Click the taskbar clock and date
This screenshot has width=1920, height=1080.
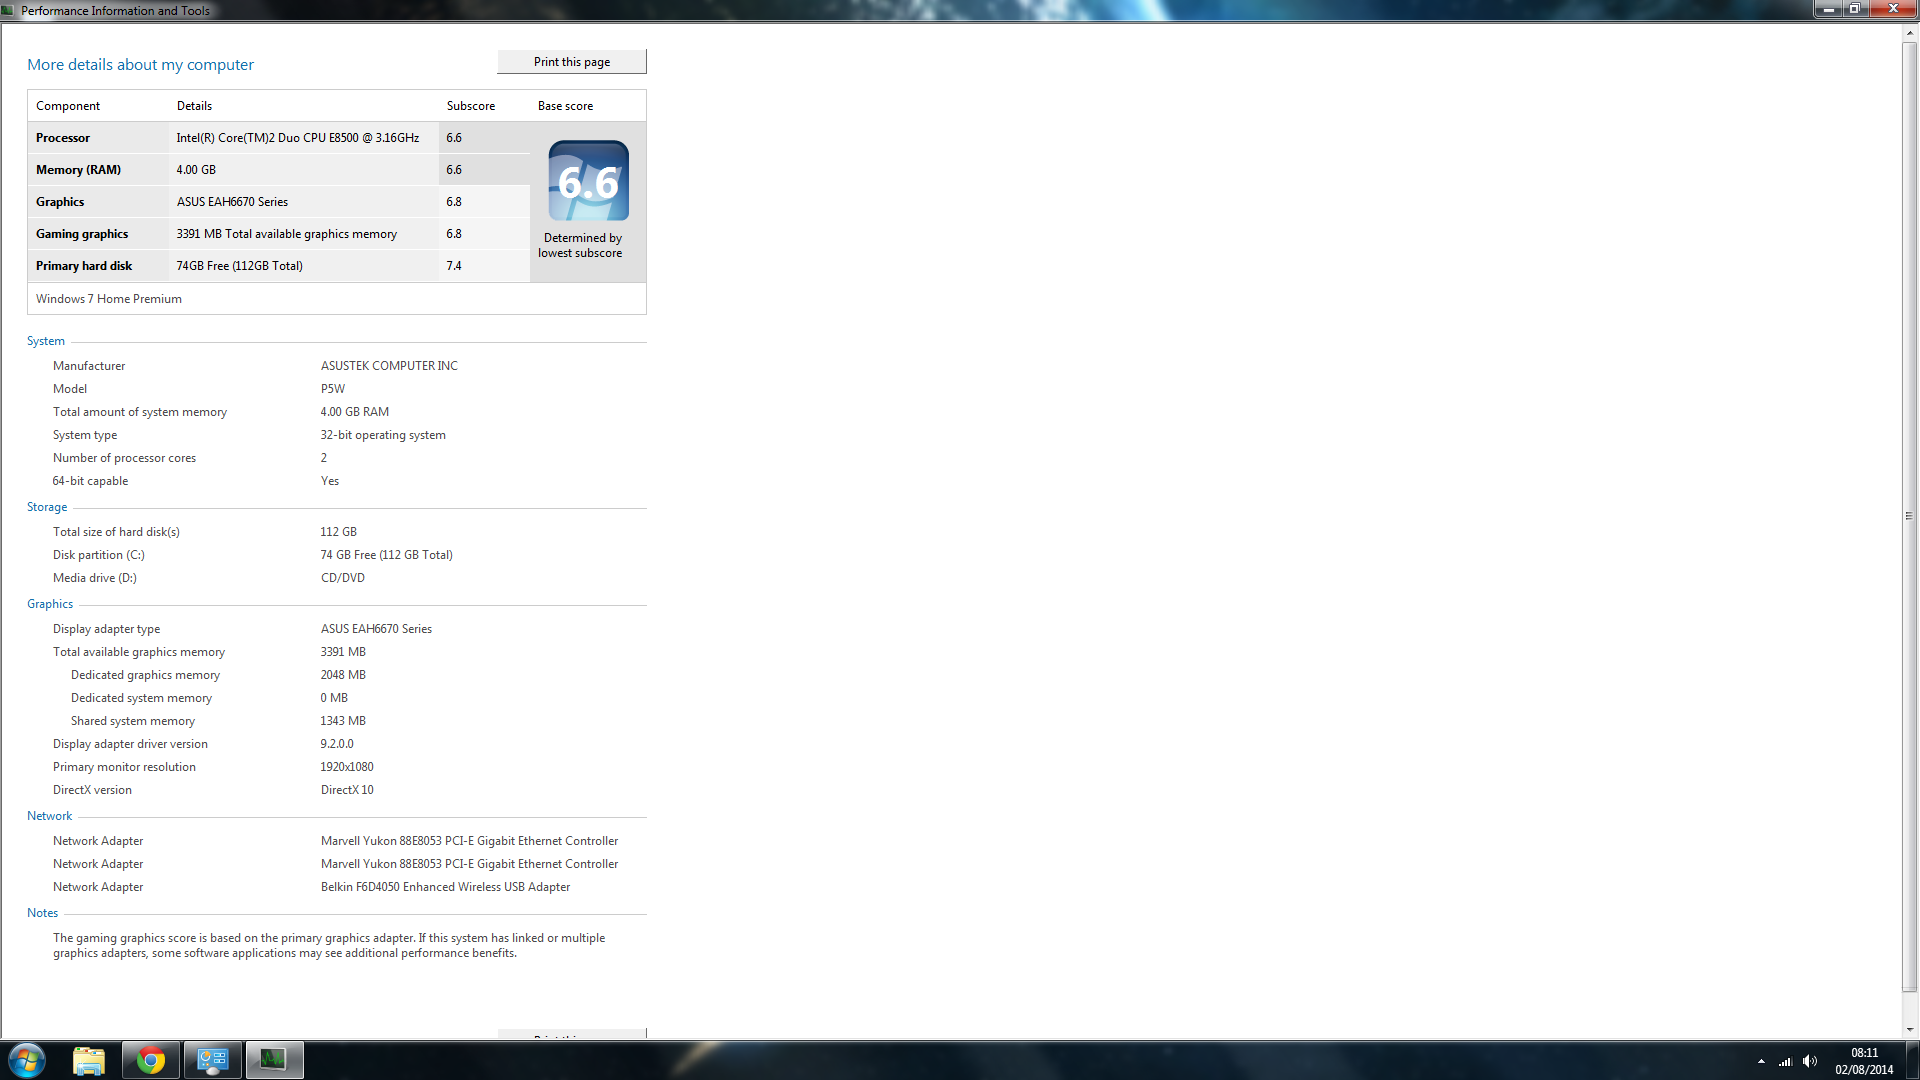(x=1864, y=1061)
